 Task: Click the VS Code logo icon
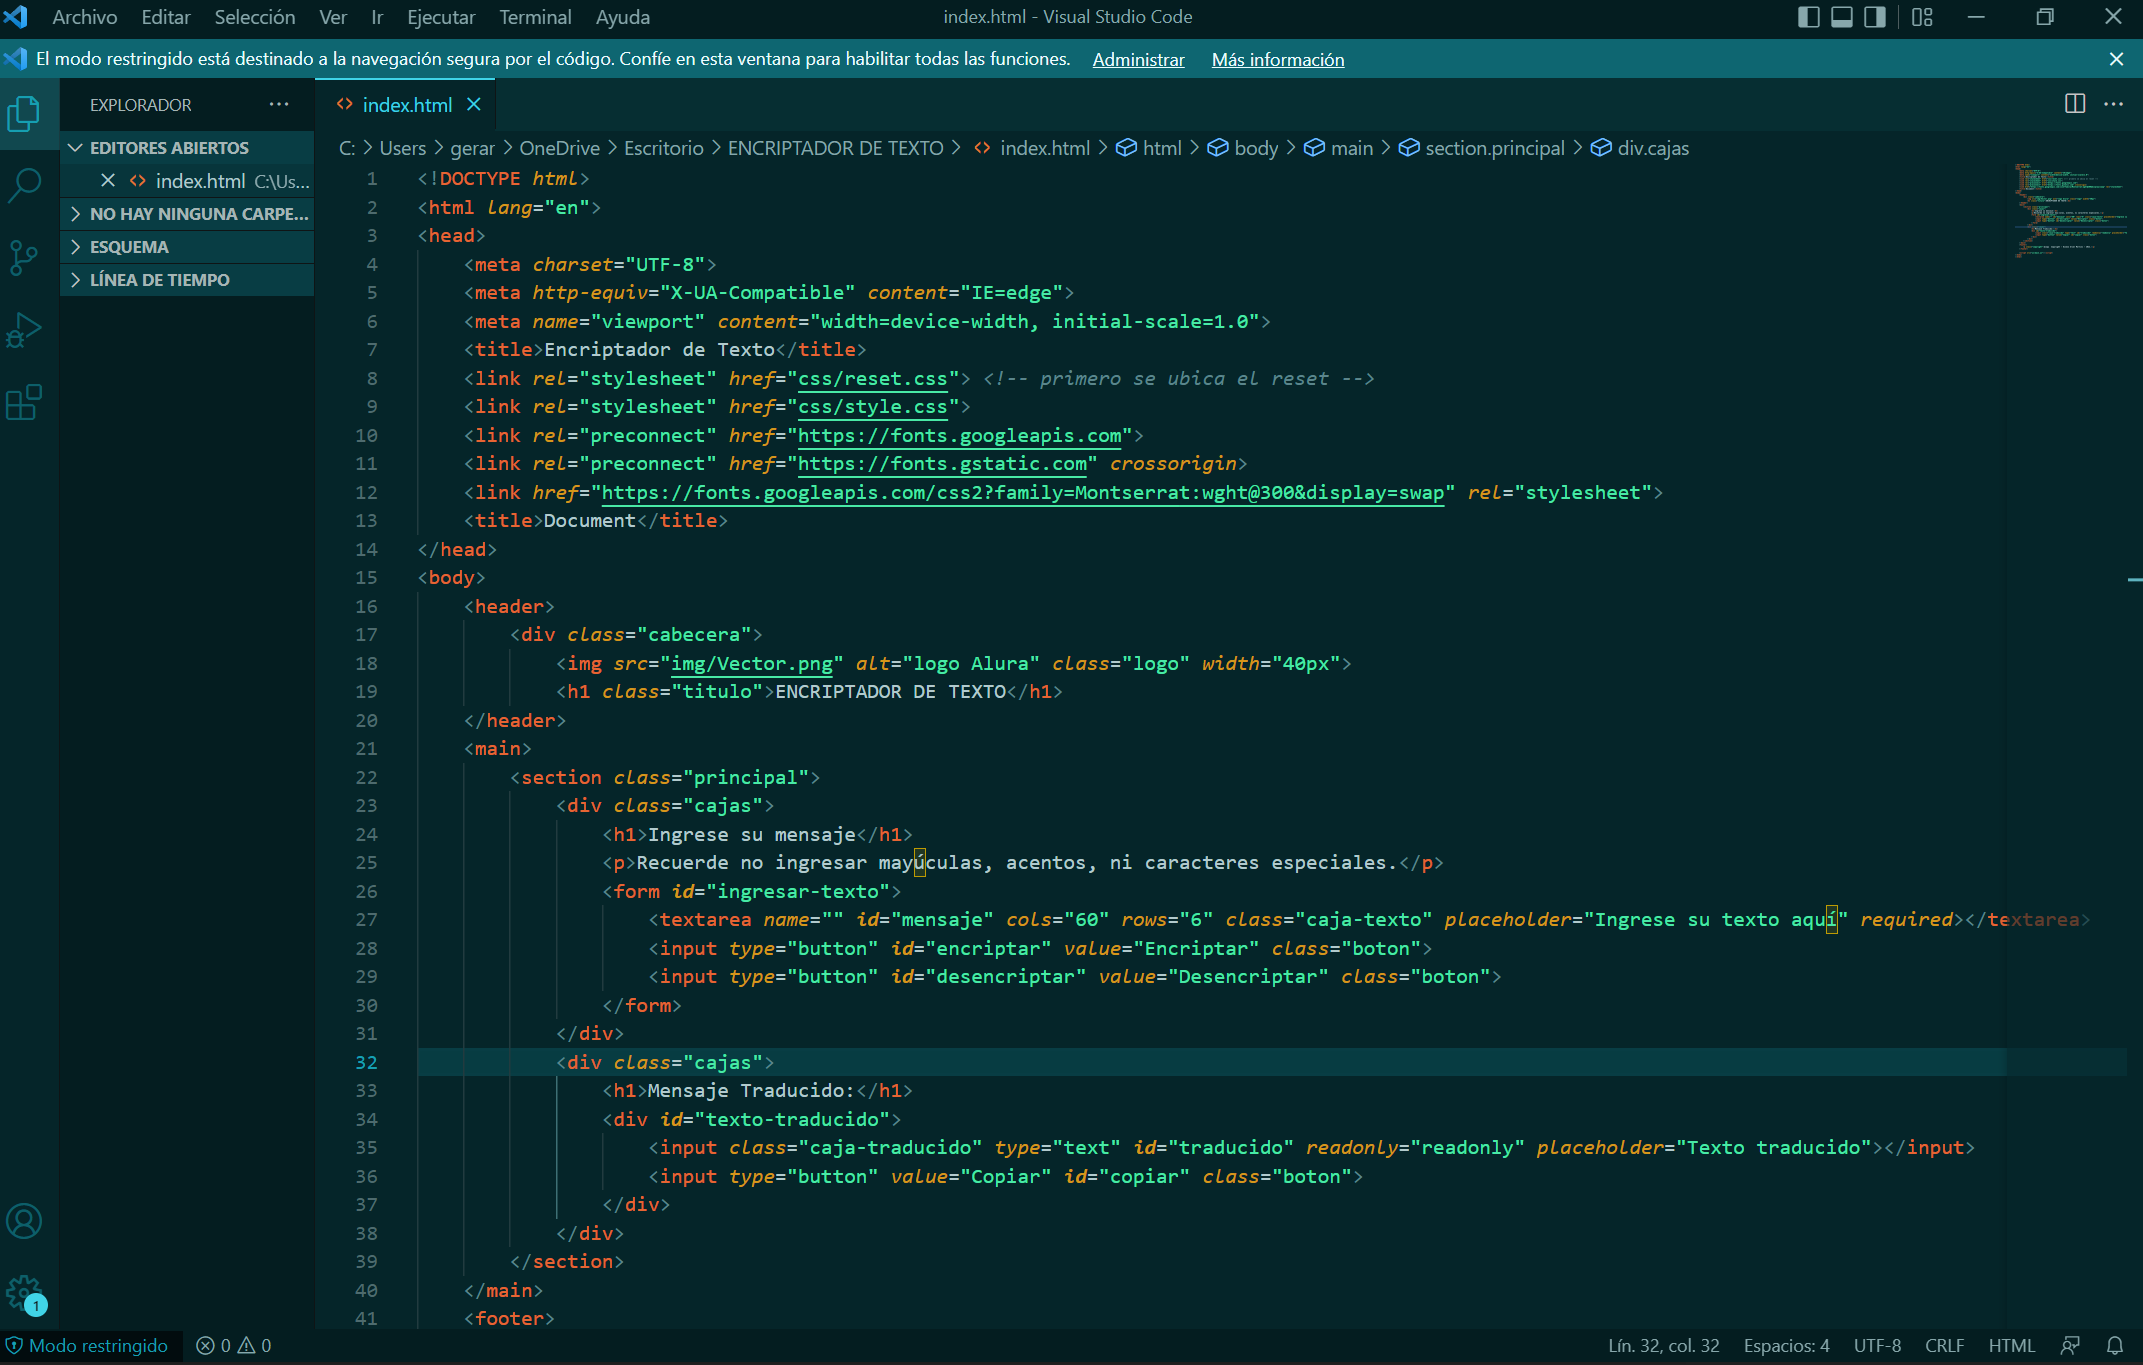point(15,17)
